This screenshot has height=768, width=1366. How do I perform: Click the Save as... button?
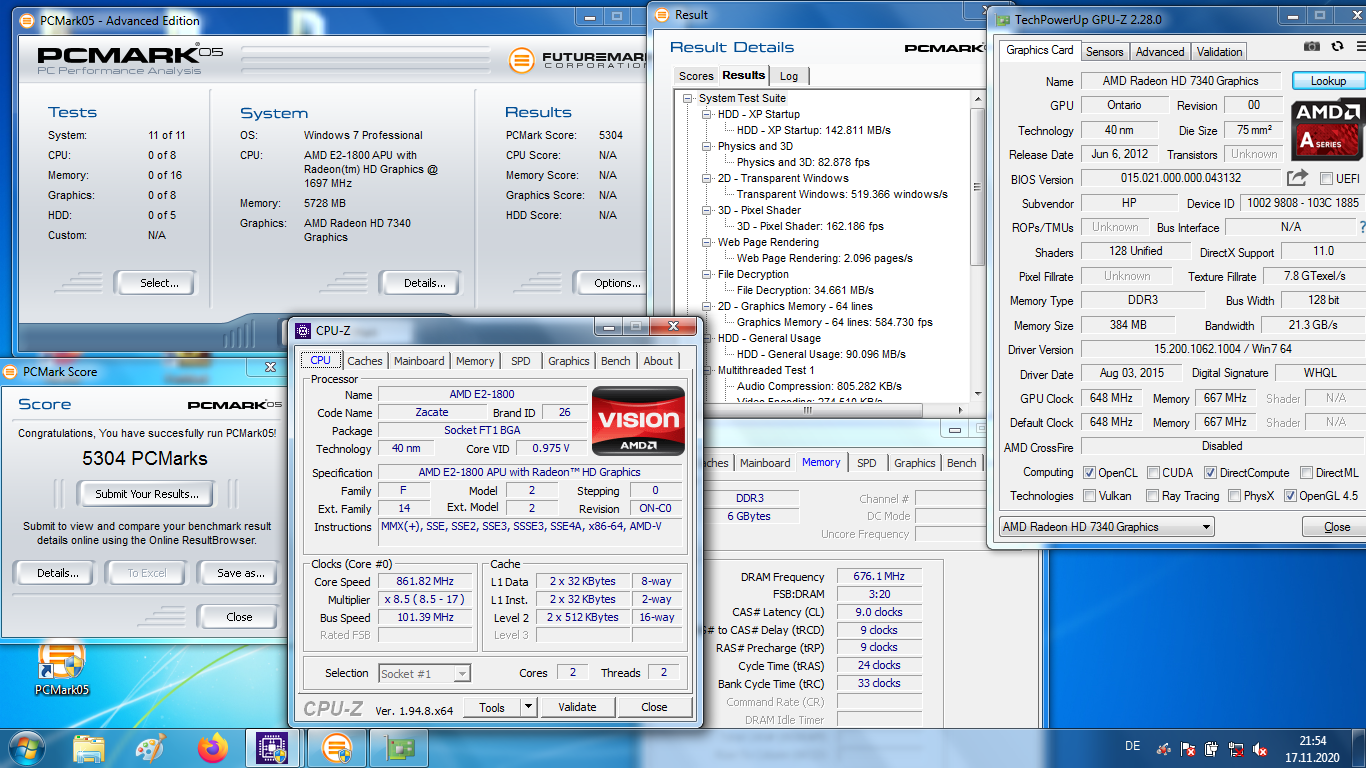241,573
